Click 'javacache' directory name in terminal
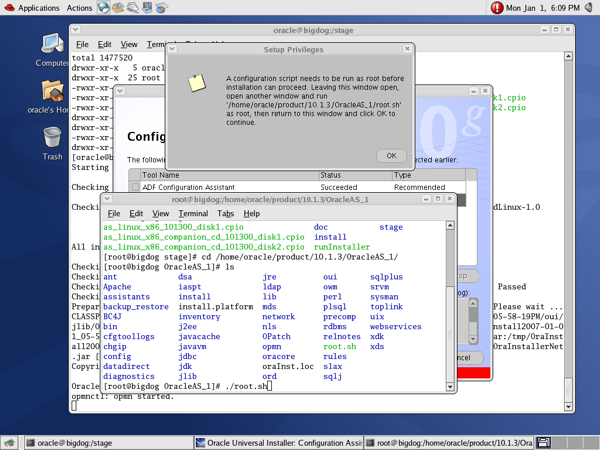 click(199, 336)
